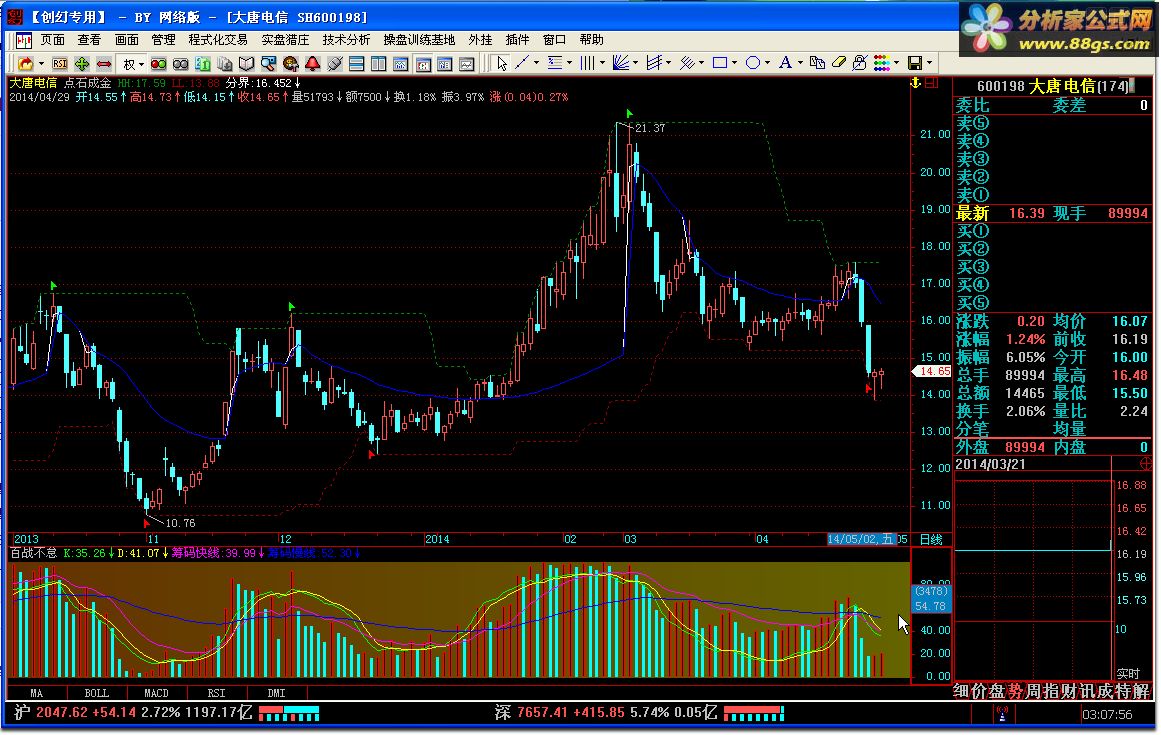Click the 日线 period label
Screen dimensions: 1161x735
(x=931, y=540)
